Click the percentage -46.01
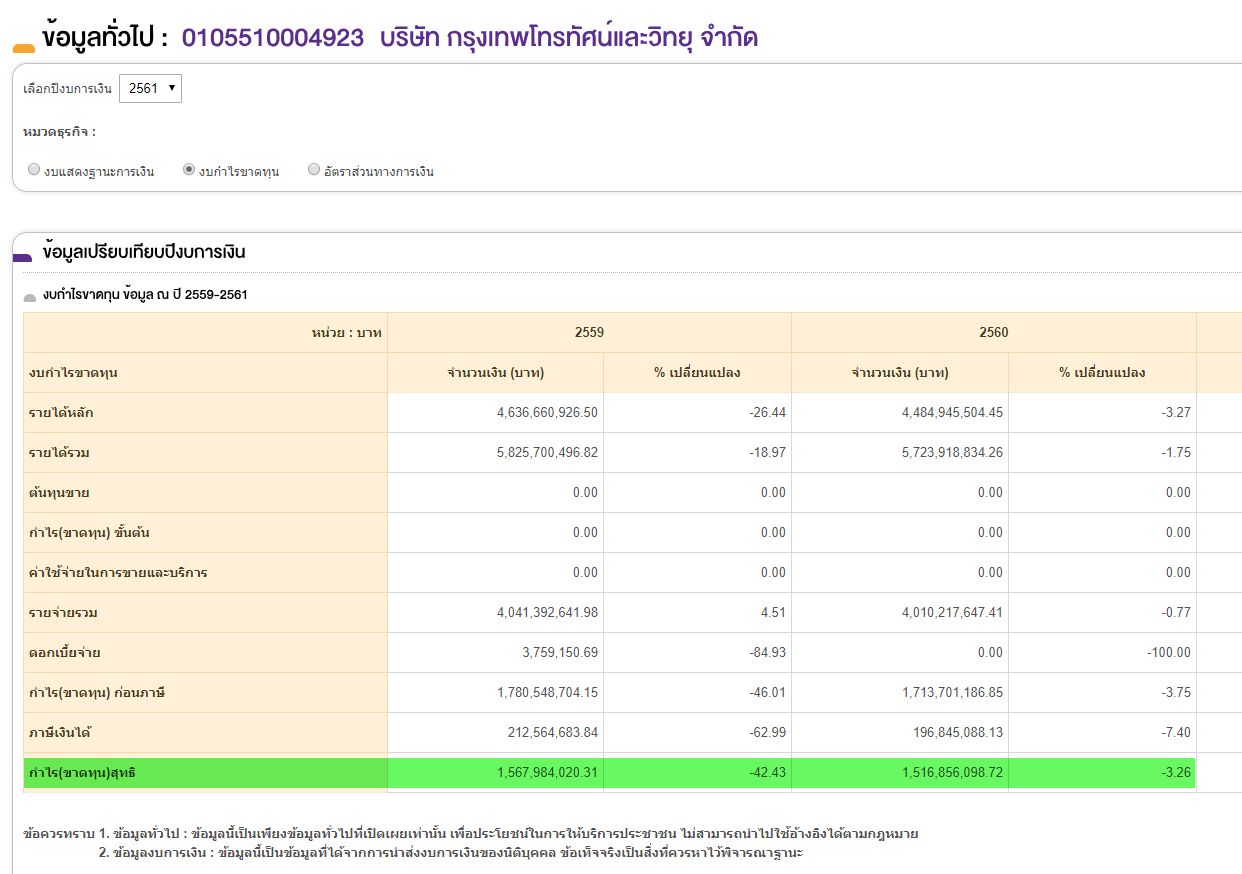 tap(767, 693)
